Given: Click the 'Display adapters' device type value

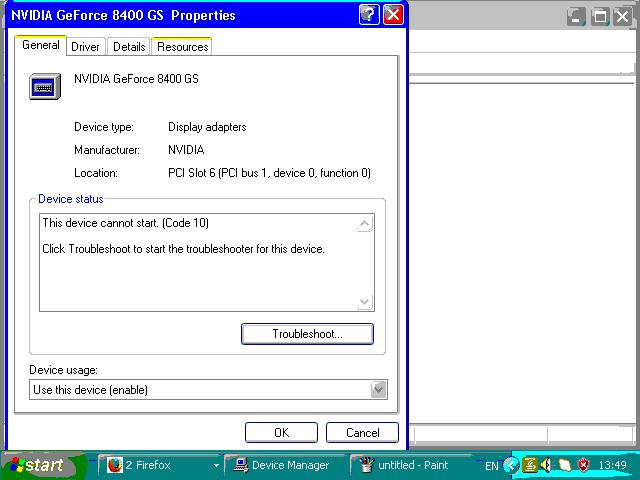Looking at the screenshot, I should 207,127.
